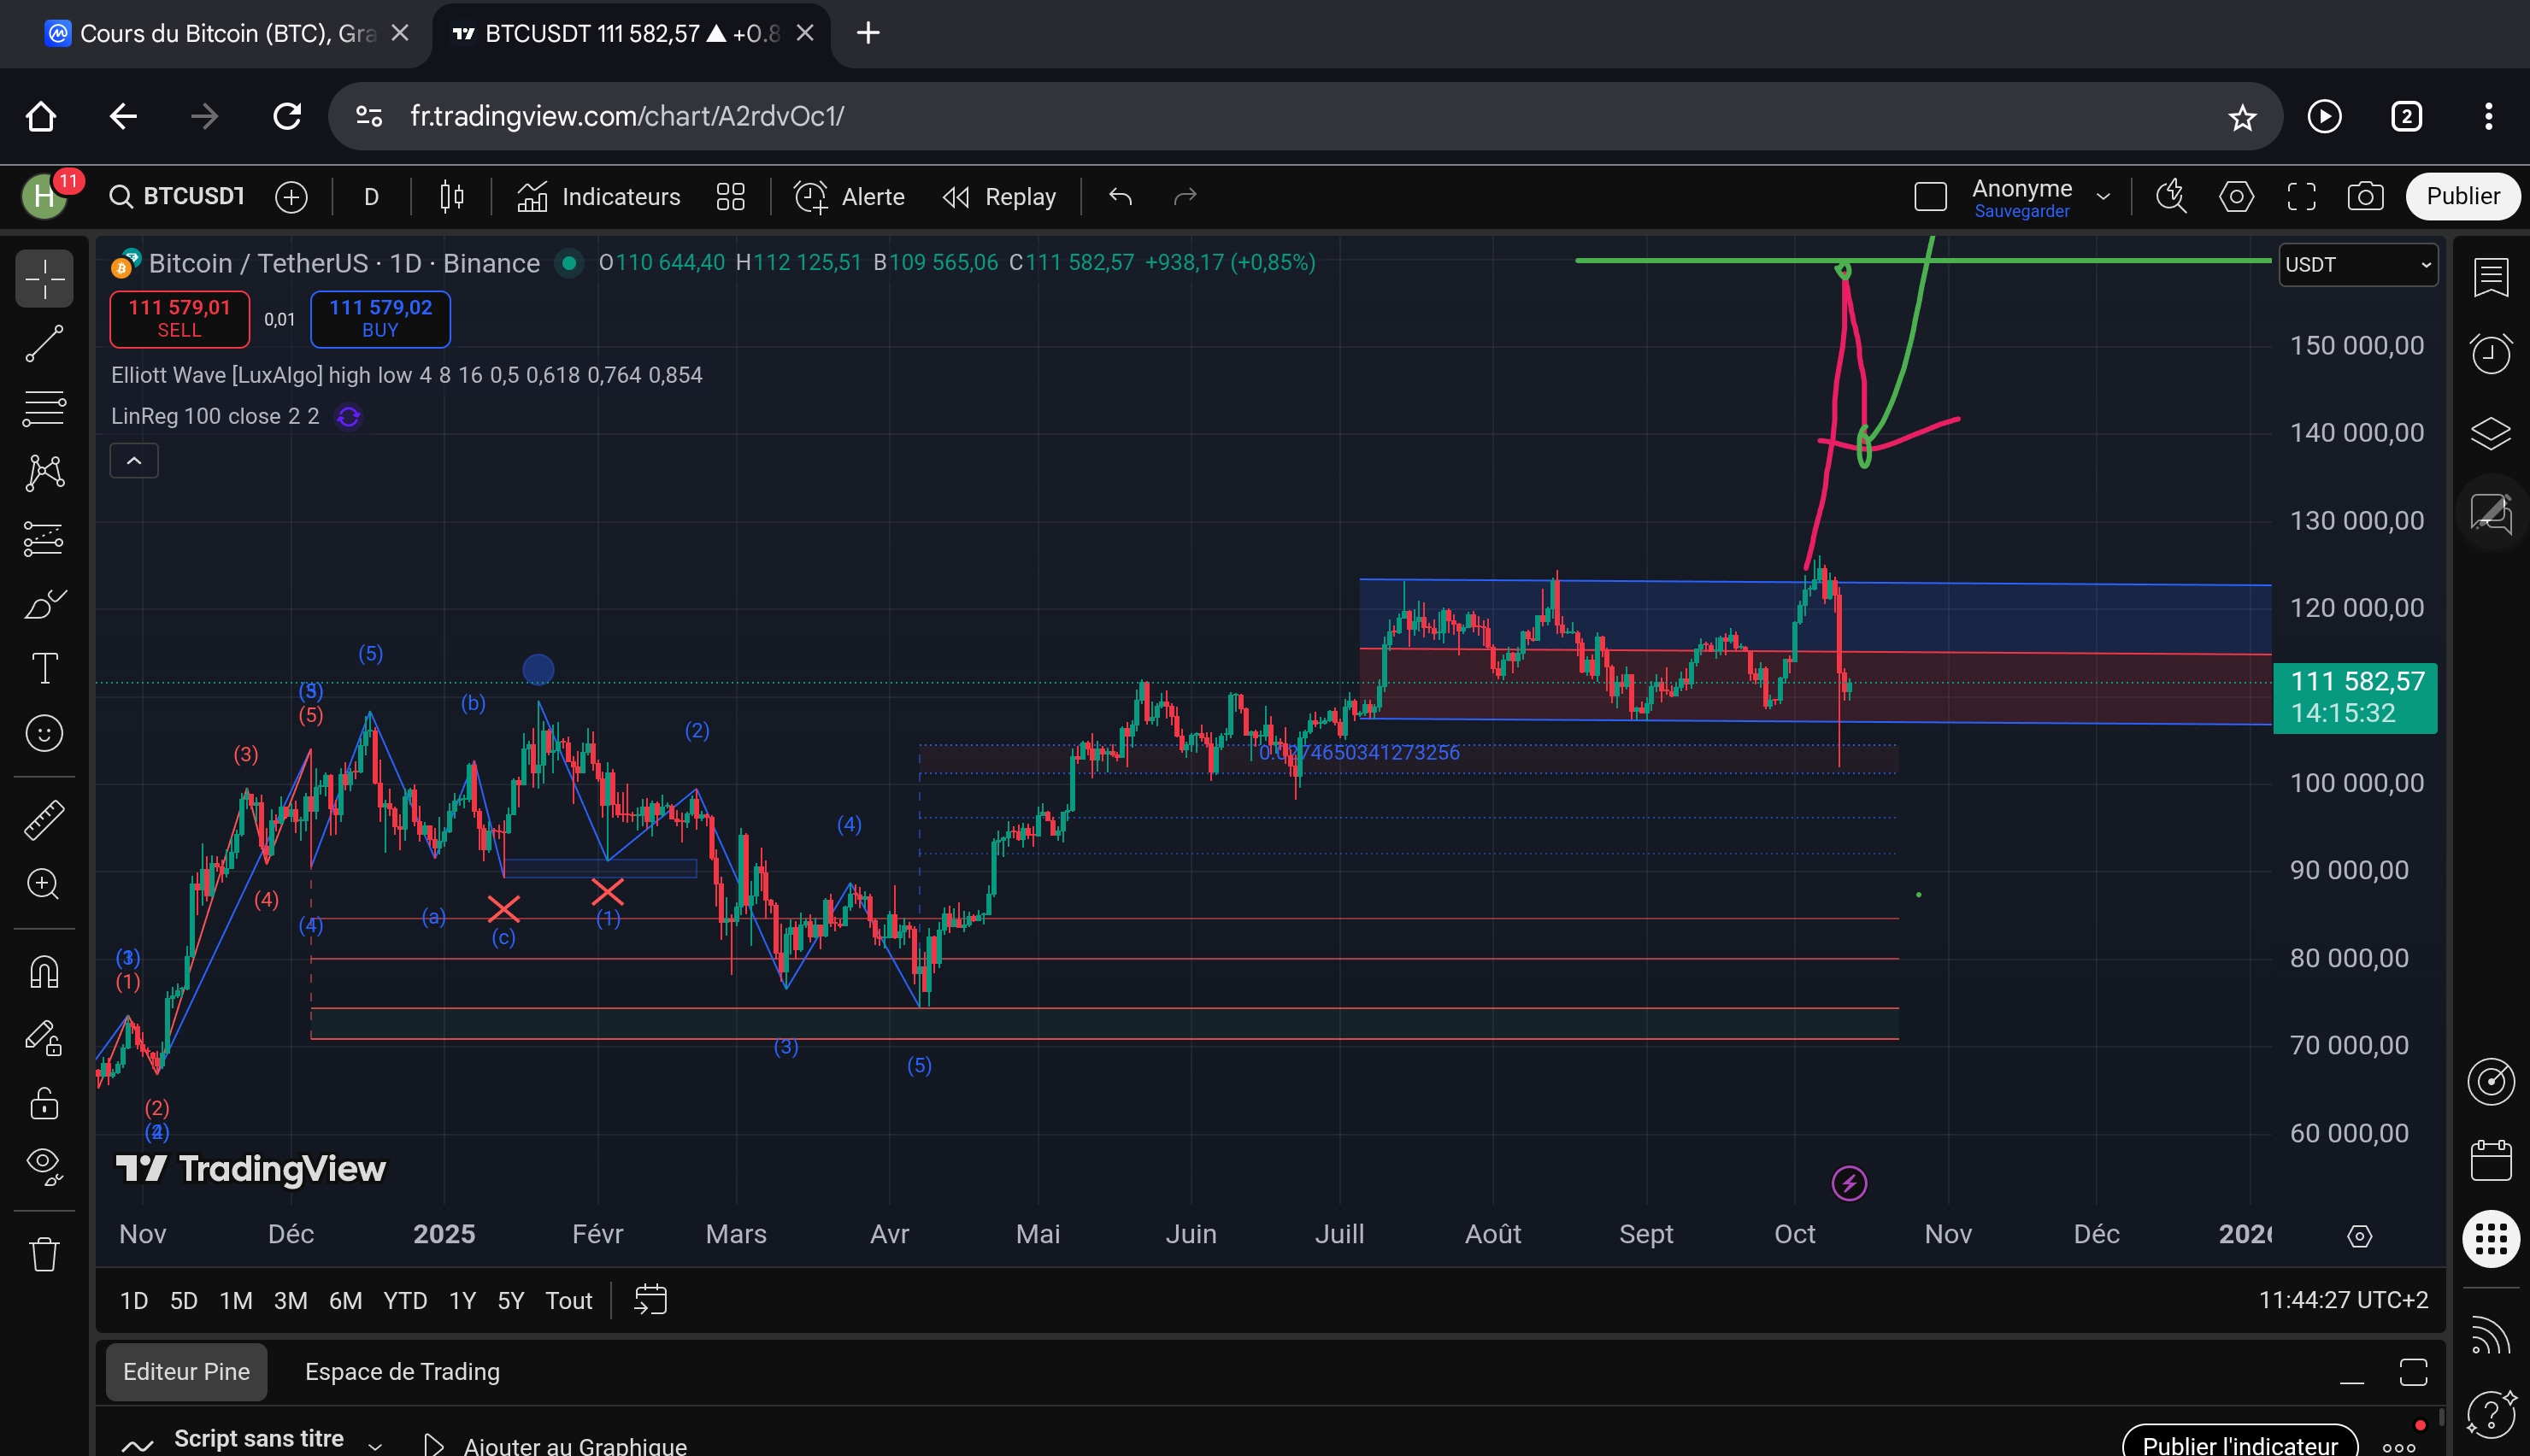Screen dimensions: 2530x1456
Task: Open the USDT currency dropdown
Action: [x=2357, y=265]
